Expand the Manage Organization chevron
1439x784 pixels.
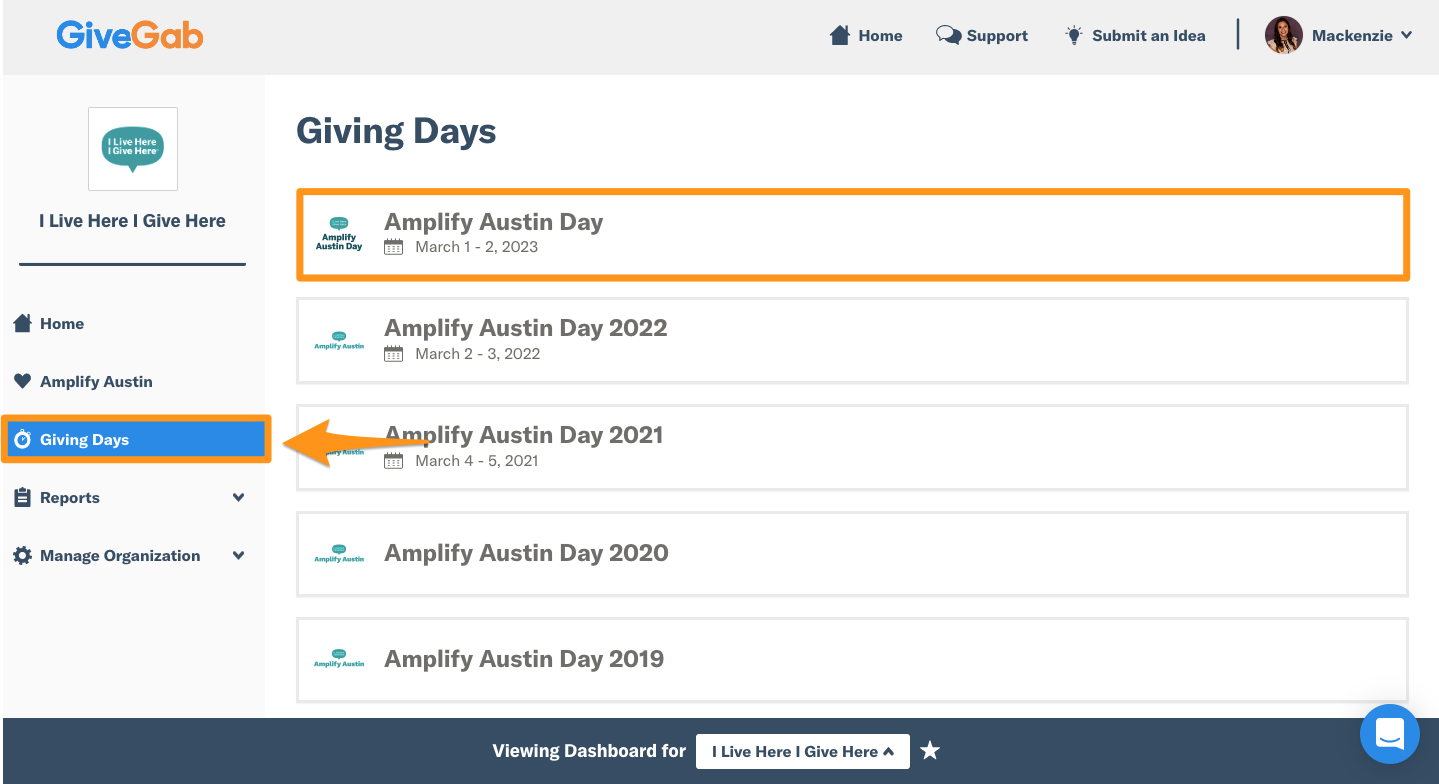tap(238, 555)
